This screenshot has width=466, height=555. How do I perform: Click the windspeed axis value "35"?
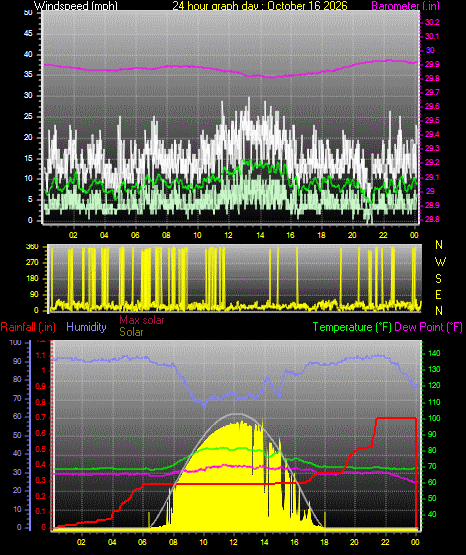coord(28,75)
